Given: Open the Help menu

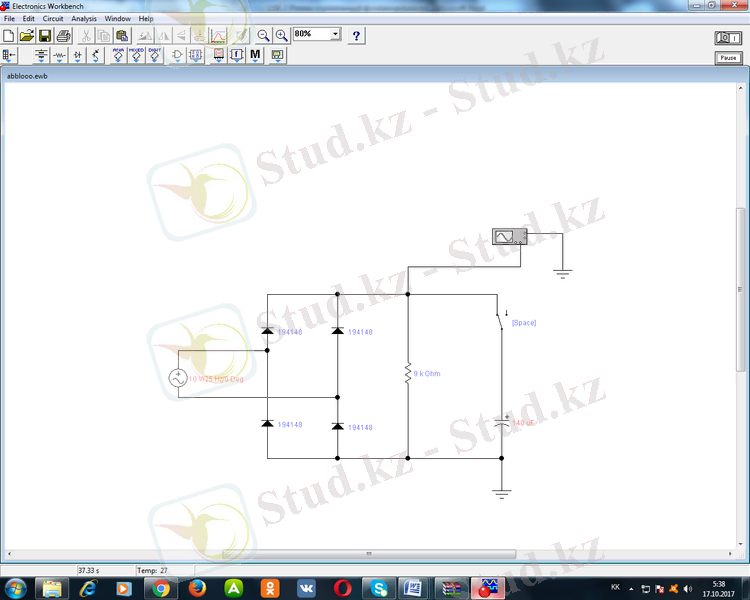Looking at the screenshot, I should pyautogui.click(x=146, y=19).
